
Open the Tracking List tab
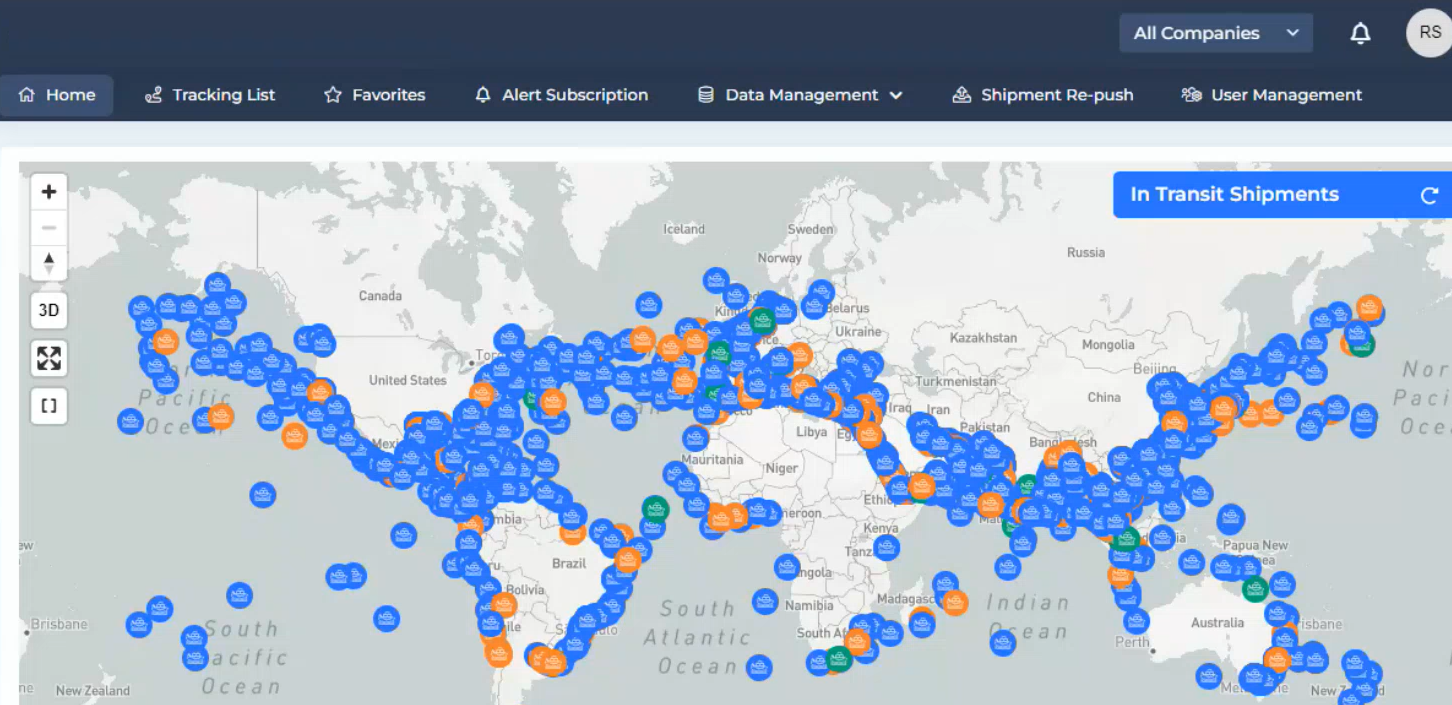[210, 95]
